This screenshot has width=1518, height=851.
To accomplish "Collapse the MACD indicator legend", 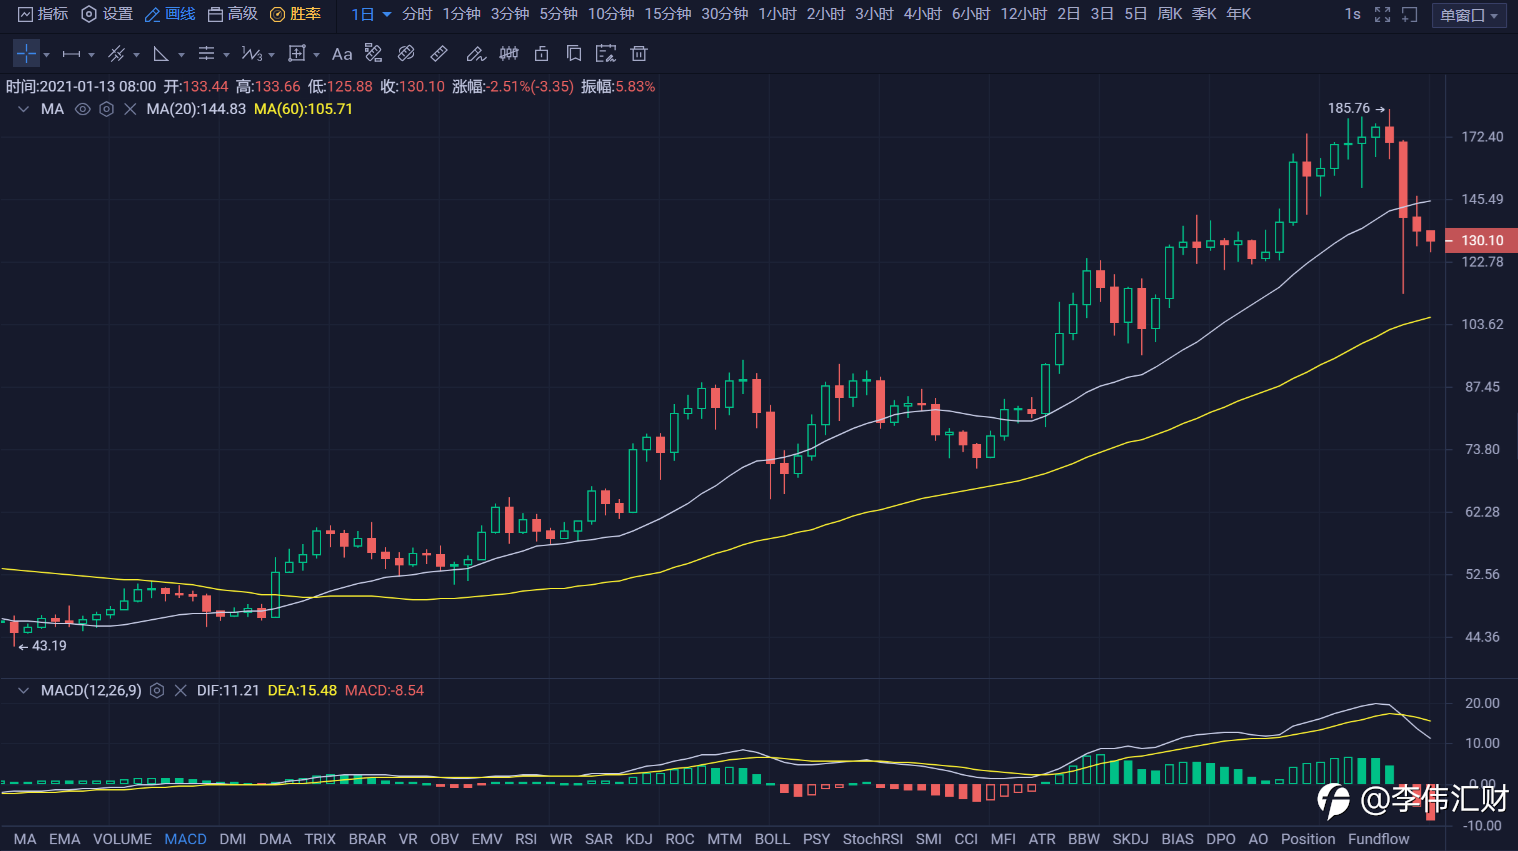I will [23, 690].
